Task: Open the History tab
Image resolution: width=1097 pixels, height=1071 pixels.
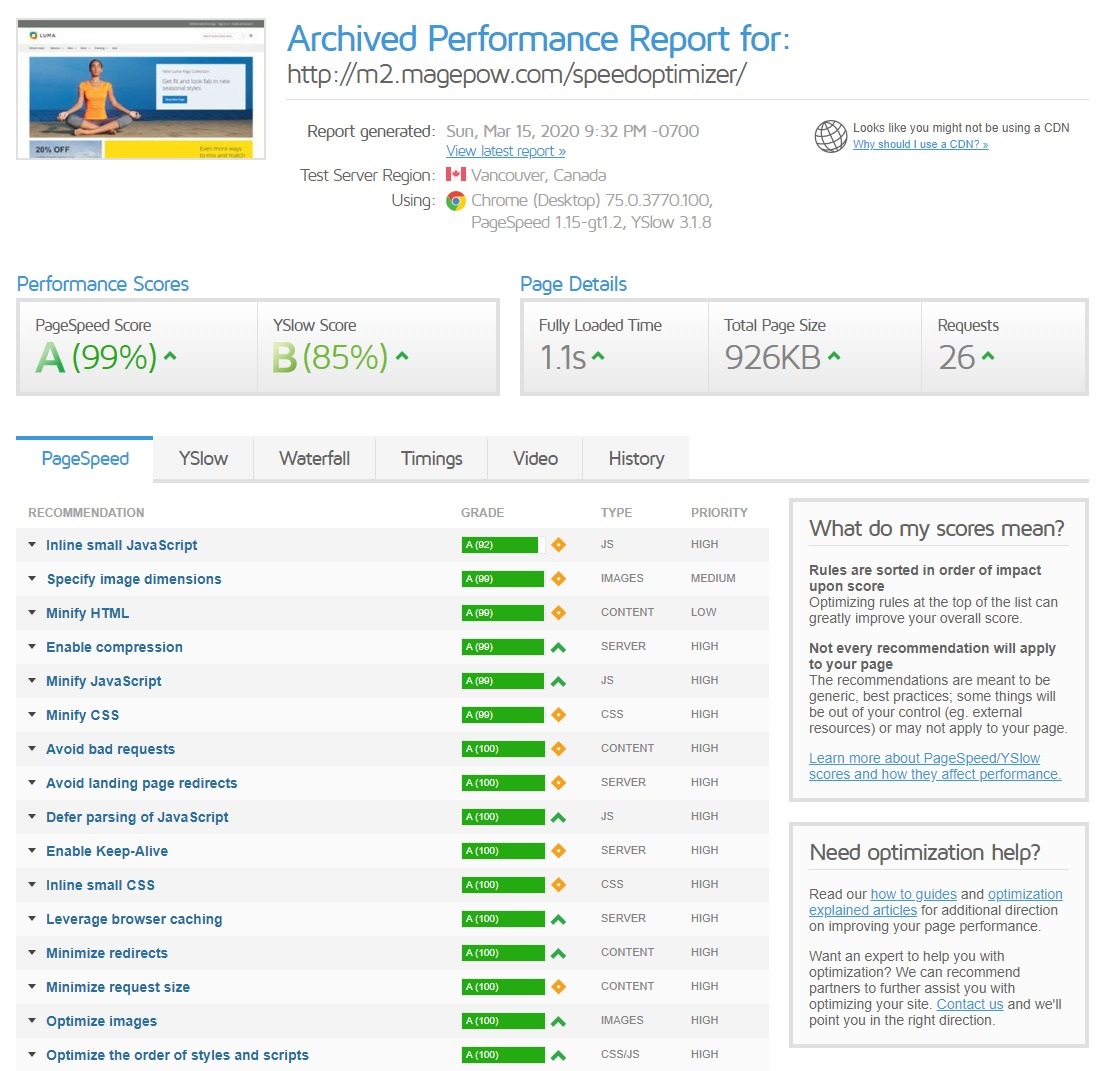Action: click(x=636, y=459)
